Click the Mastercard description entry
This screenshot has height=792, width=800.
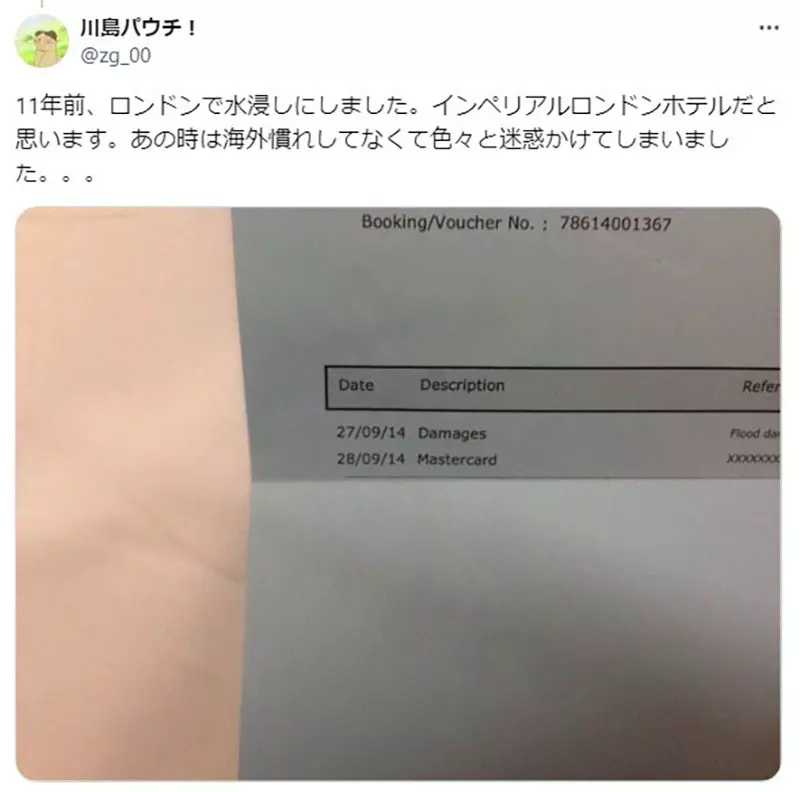[457, 459]
